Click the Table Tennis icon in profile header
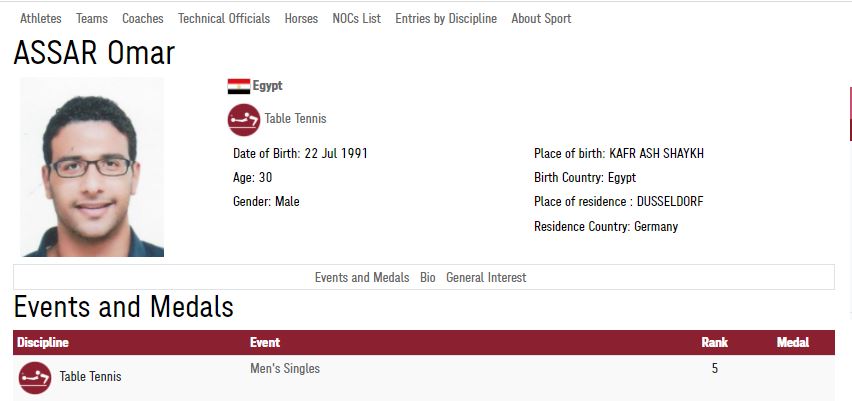 [x=243, y=120]
